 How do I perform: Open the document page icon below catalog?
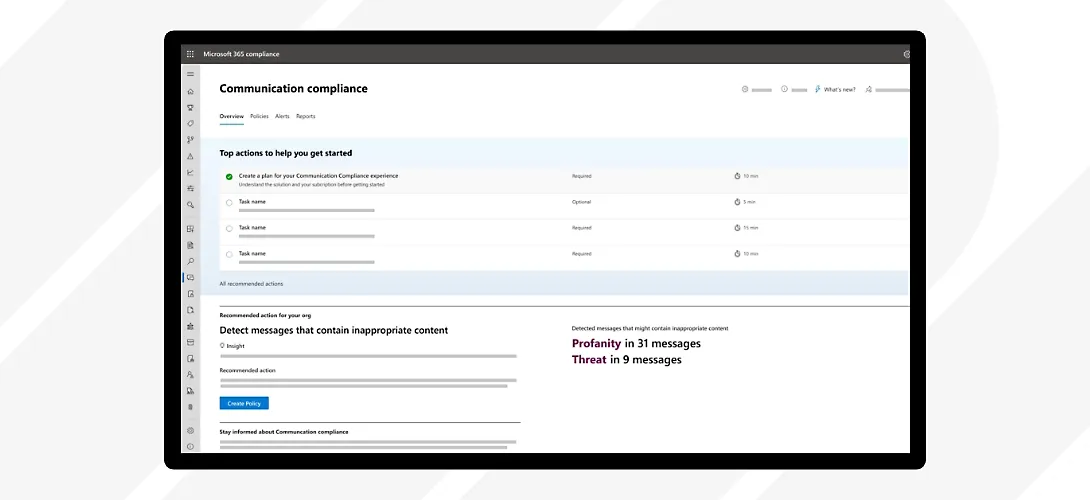[x=190, y=245]
